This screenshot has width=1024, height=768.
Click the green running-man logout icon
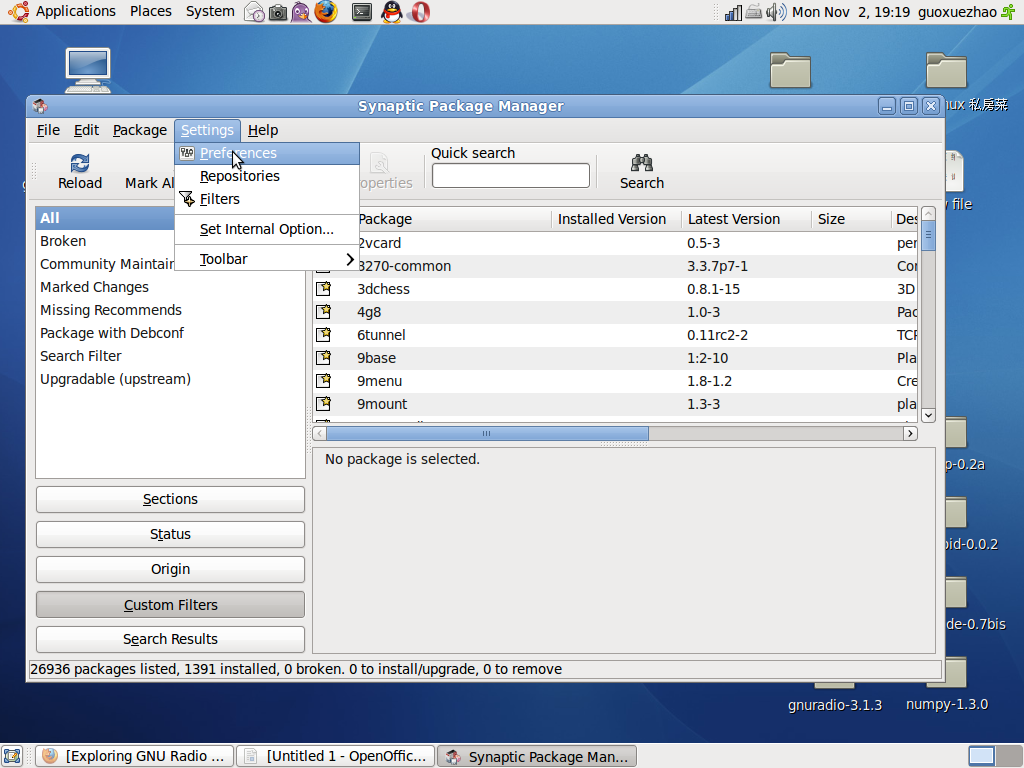[1010, 12]
